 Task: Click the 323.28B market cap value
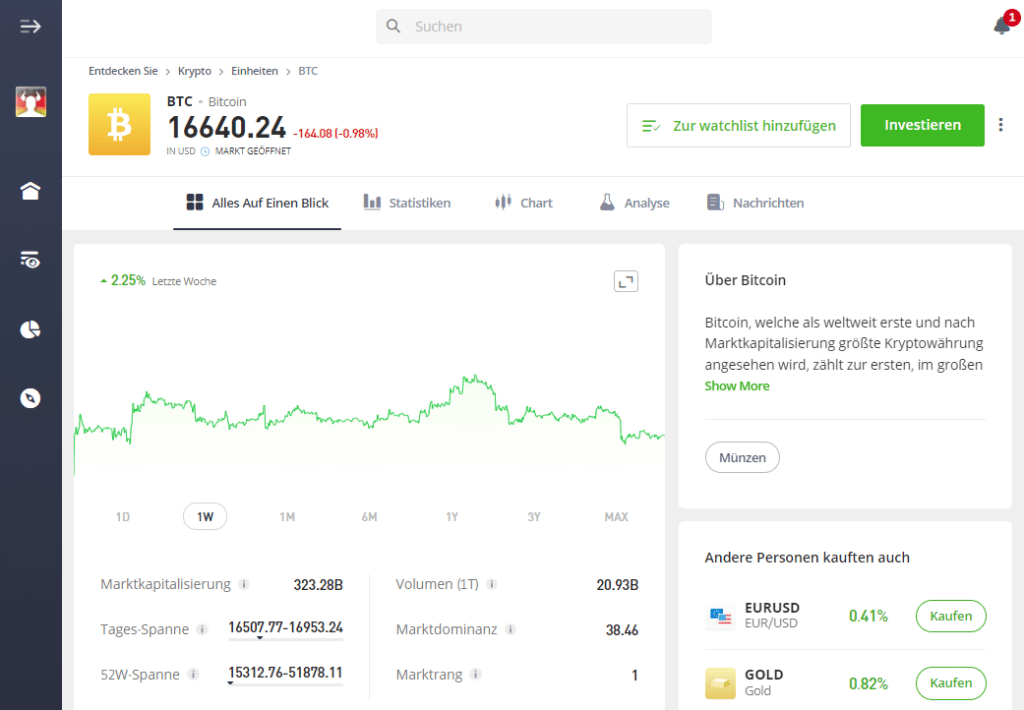(318, 585)
